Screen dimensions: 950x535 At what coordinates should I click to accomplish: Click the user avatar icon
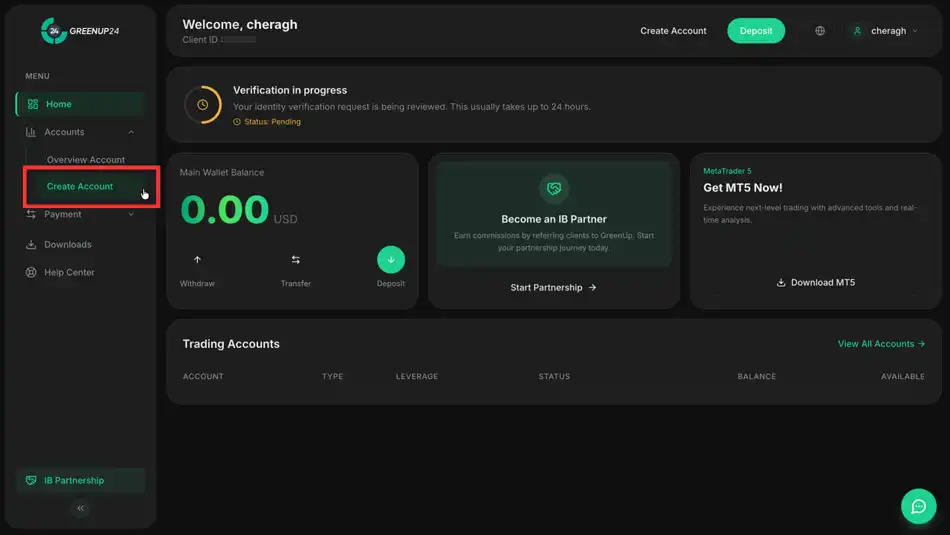tap(857, 31)
